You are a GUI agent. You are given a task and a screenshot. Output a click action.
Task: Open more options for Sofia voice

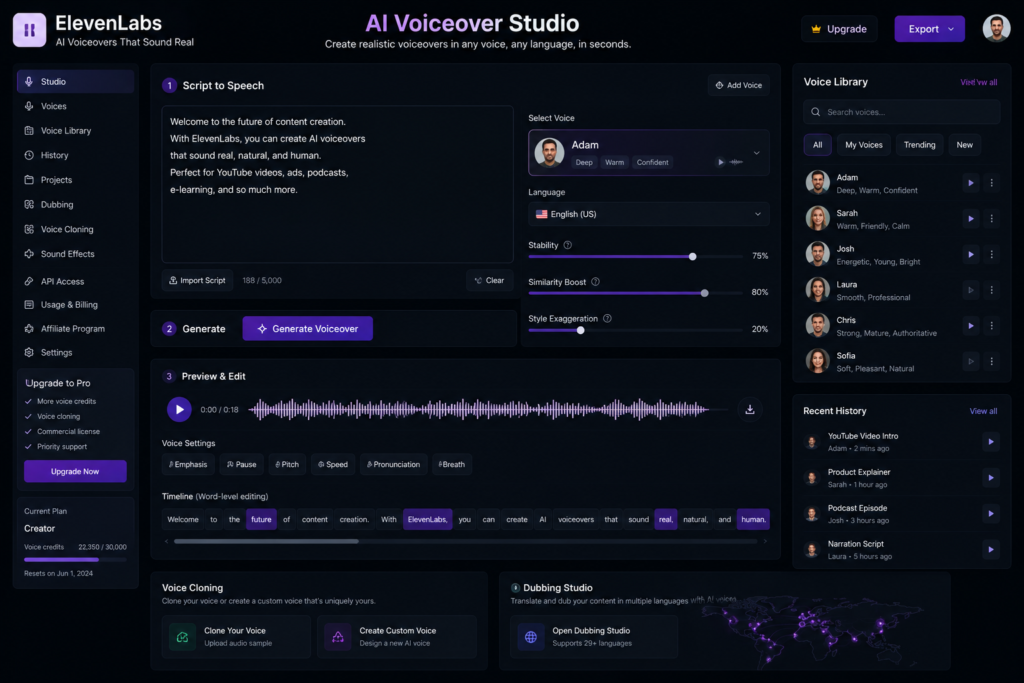991,361
